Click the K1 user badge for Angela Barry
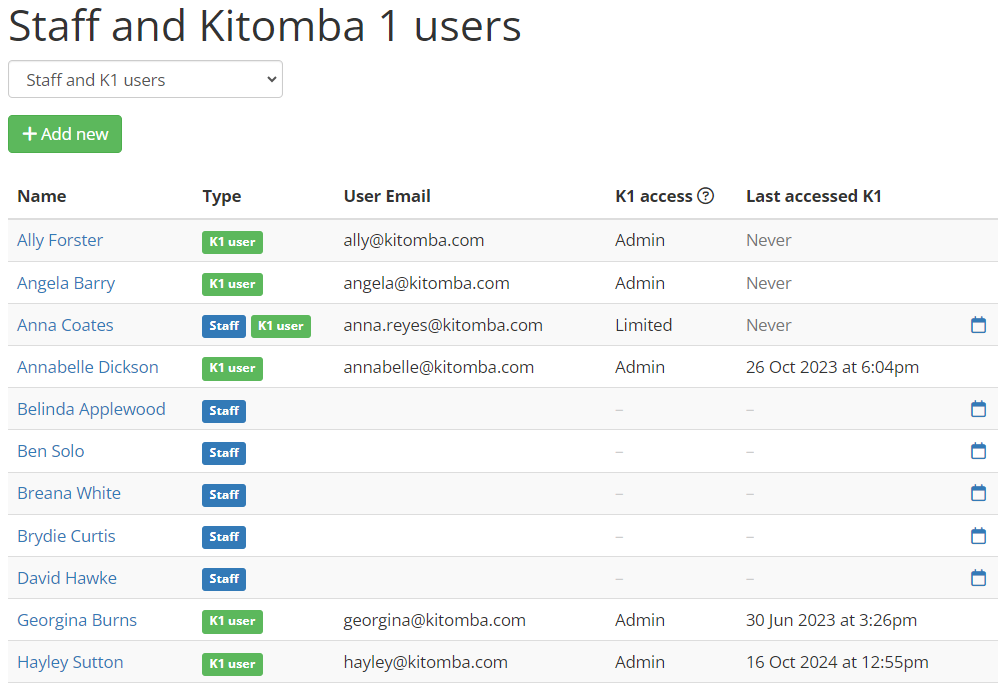The width and height of the screenshot is (1002, 683). click(x=233, y=284)
